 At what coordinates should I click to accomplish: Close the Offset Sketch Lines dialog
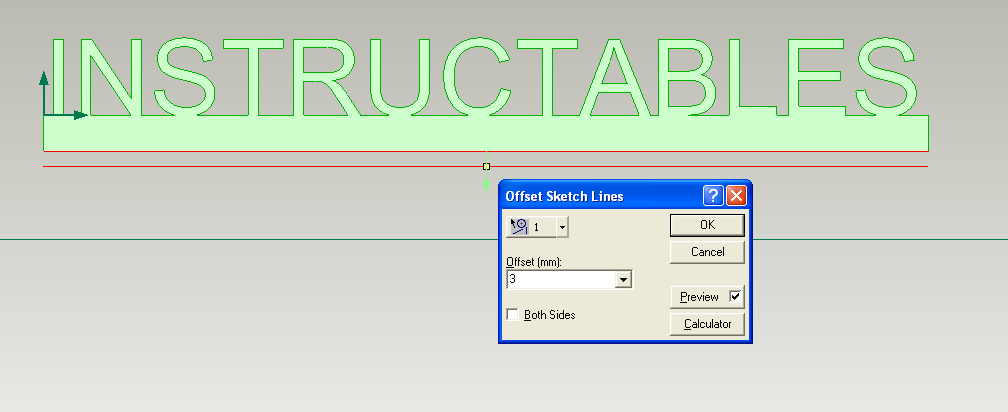pyautogui.click(x=736, y=195)
